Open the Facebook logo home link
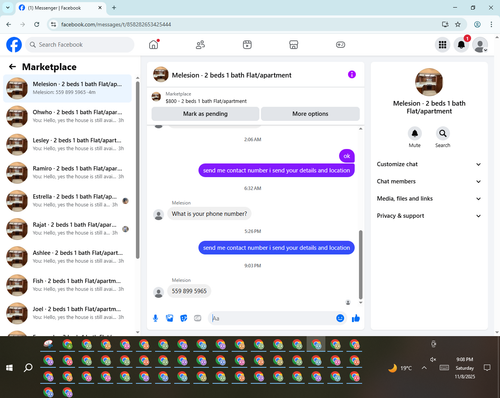Screen dimensions: 500x398 [x=14, y=45]
